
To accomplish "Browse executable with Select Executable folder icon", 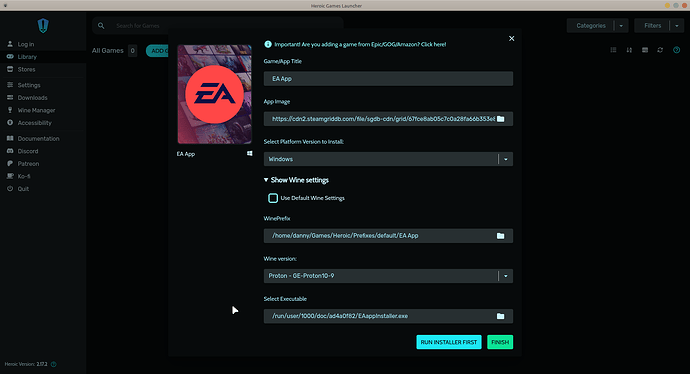I will pyautogui.click(x=500, y=316).
